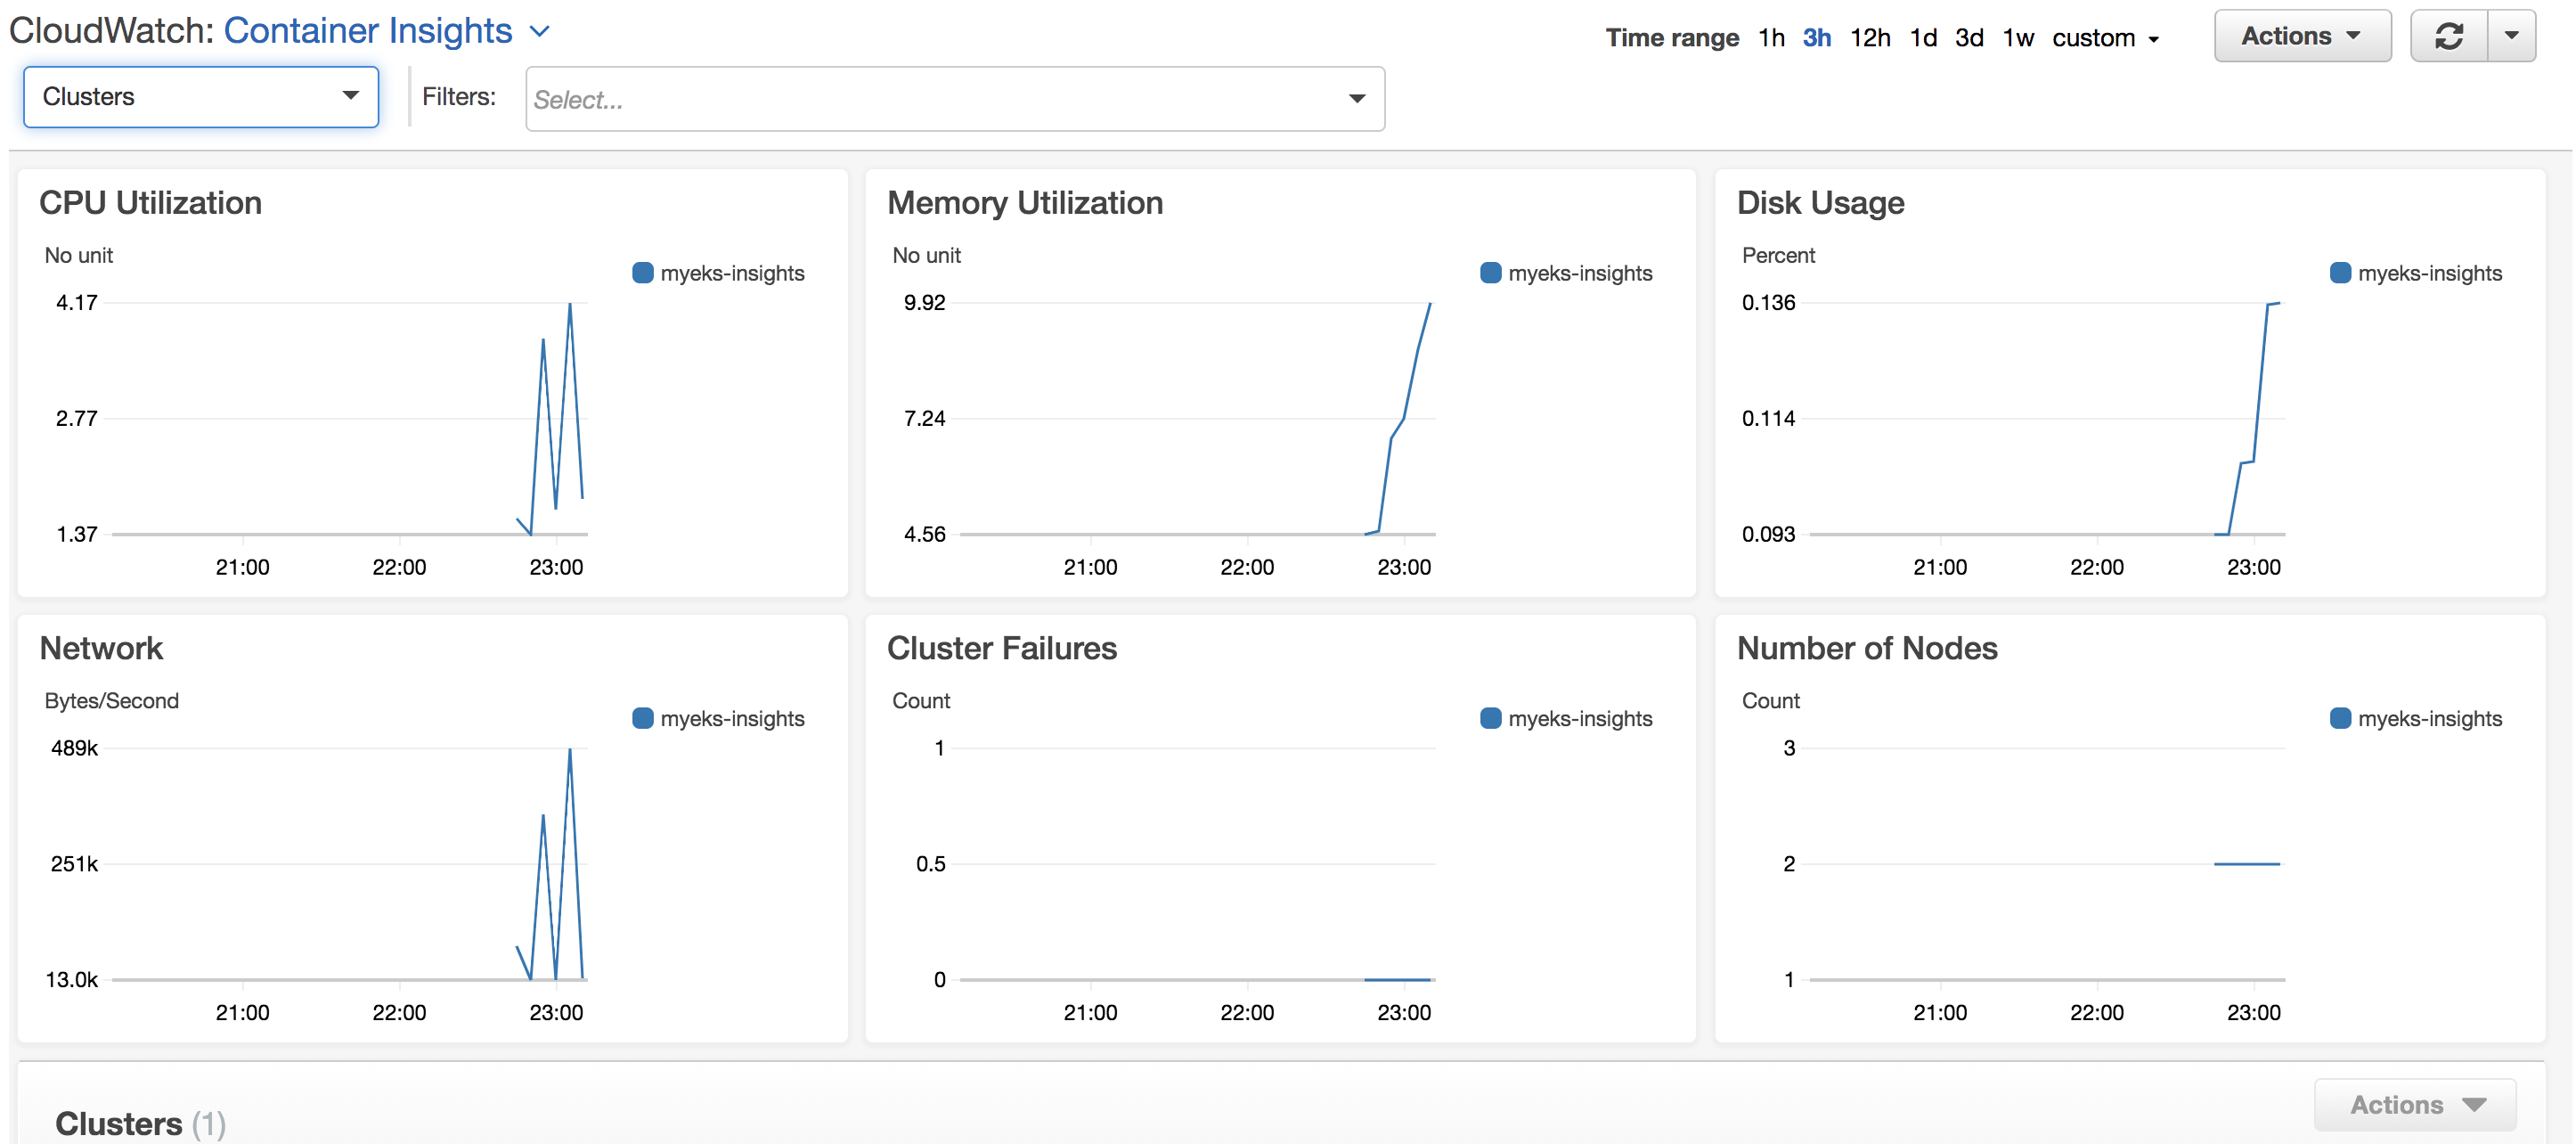Click myeks-insights legend swatch in CPU Utilization
This screenshot has height=1144, width=2576.
point(643,273)
